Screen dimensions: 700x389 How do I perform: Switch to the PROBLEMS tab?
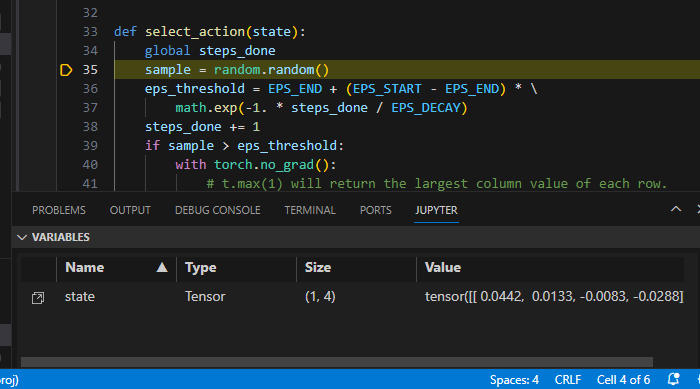[58, 210]
